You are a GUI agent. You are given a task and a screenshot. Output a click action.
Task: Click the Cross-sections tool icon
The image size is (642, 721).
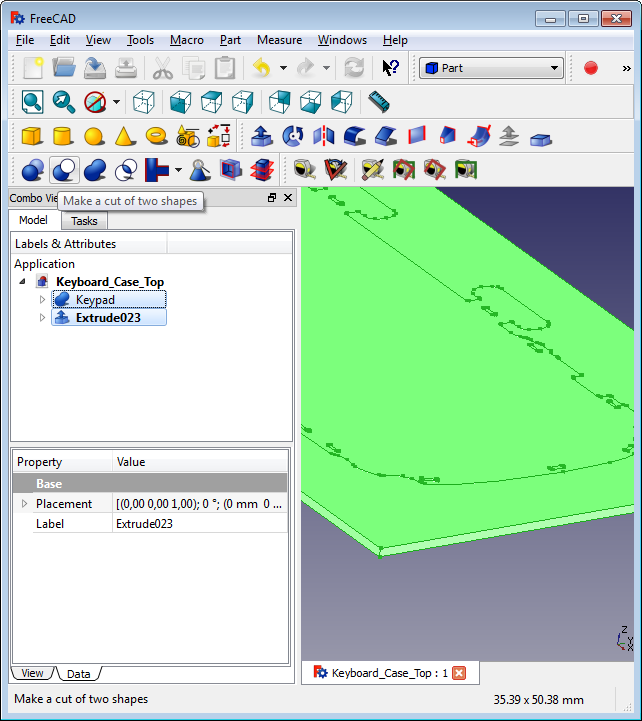(x=262, y=170)
